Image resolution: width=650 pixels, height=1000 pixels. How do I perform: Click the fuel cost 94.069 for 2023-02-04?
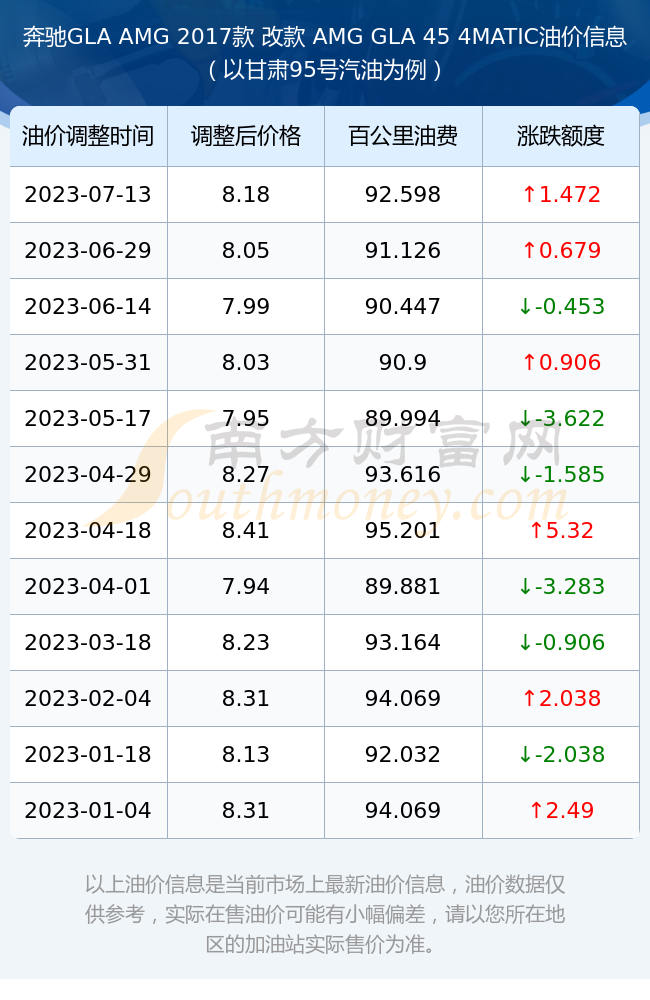point(403,698)
